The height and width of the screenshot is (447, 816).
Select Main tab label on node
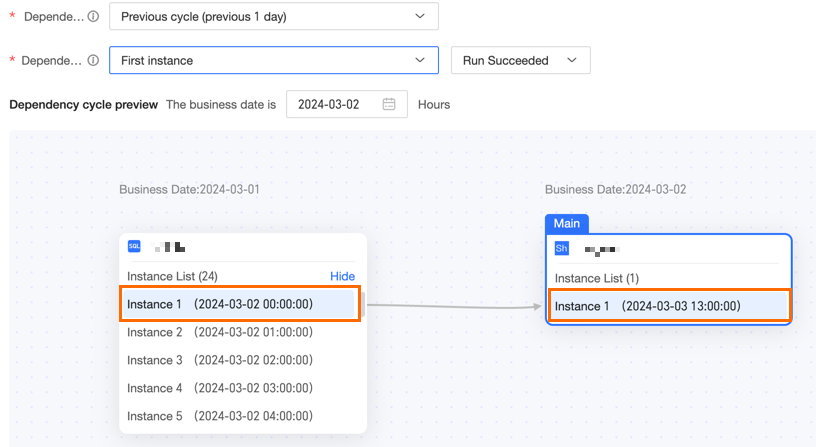point(567,224)
